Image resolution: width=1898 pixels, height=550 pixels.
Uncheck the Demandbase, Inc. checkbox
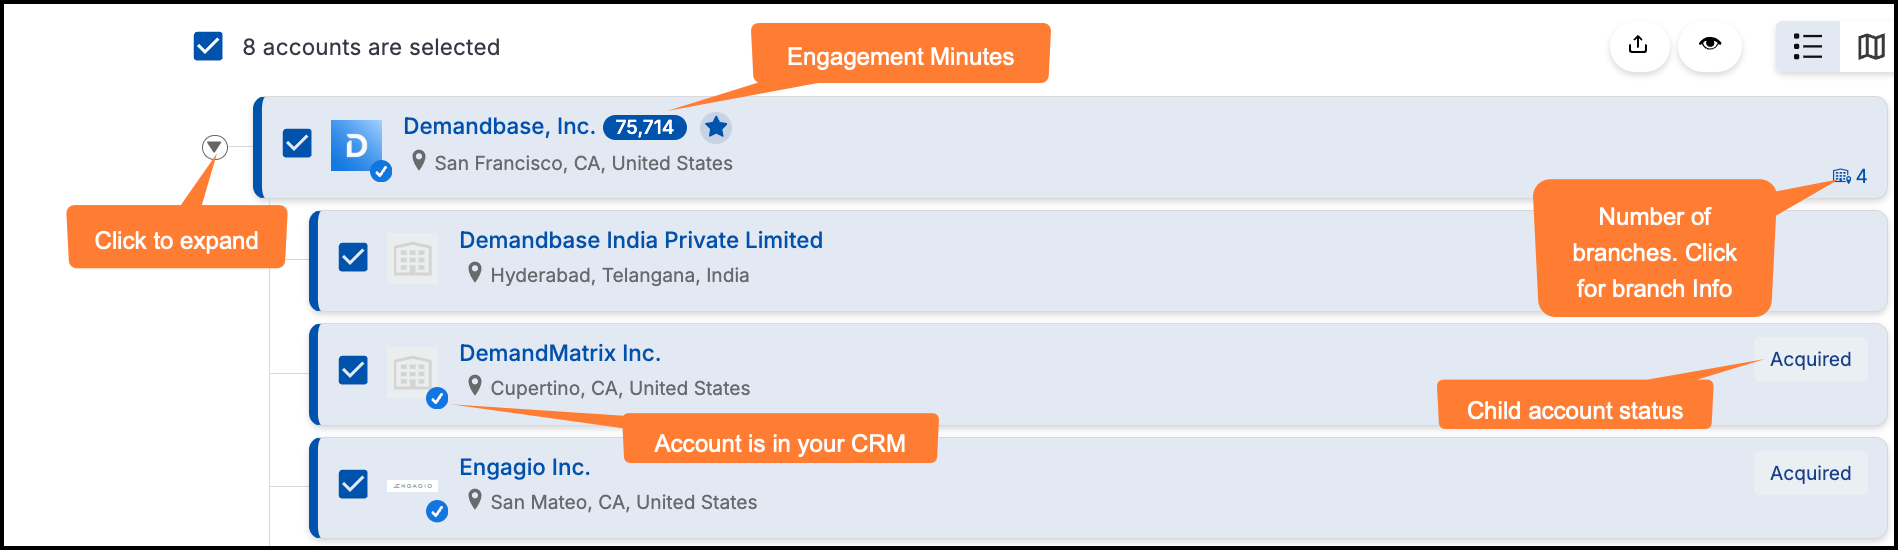[297, 143]
